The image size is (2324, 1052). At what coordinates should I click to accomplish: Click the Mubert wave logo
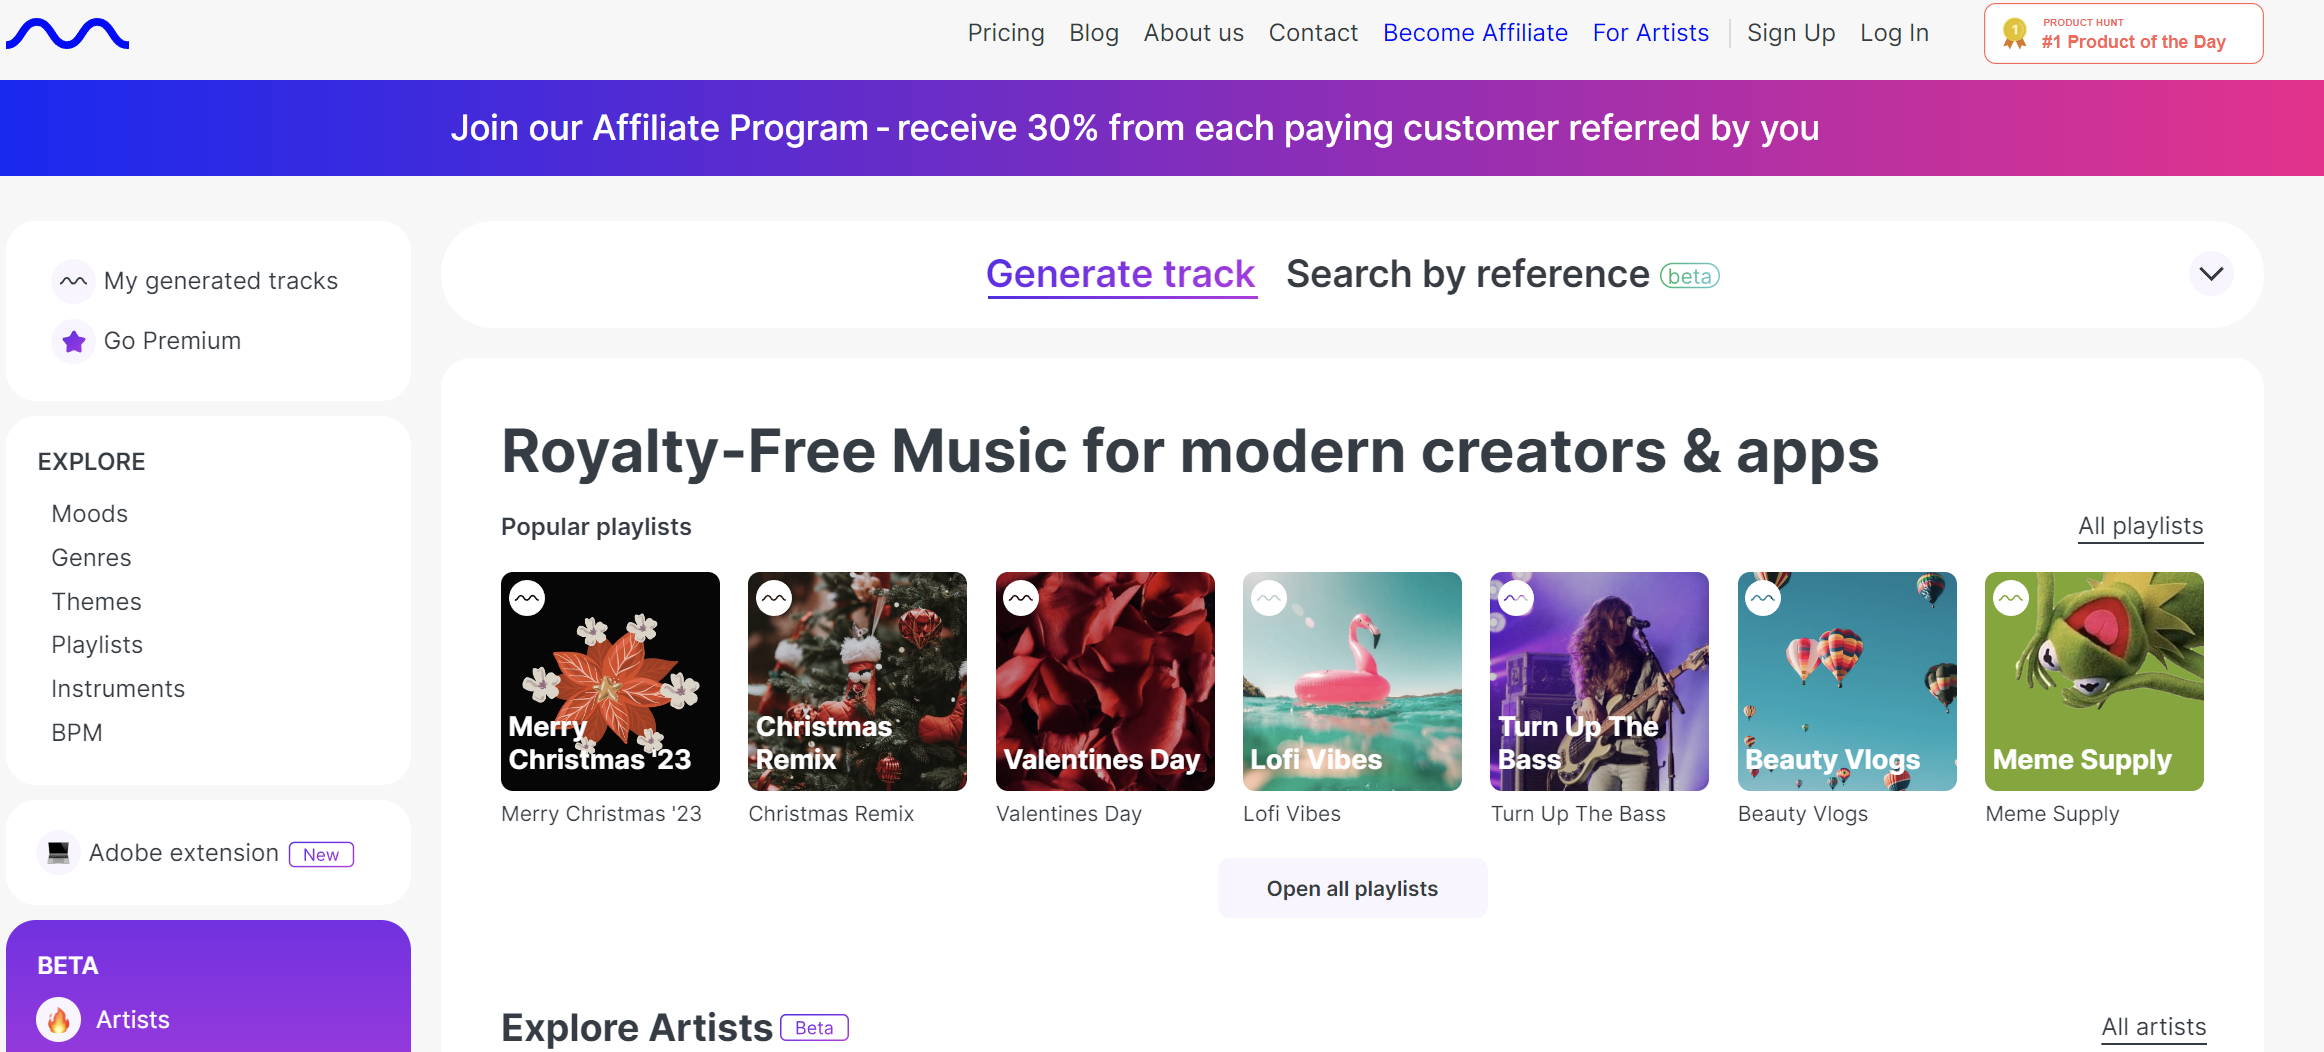[x=67, y=33]
